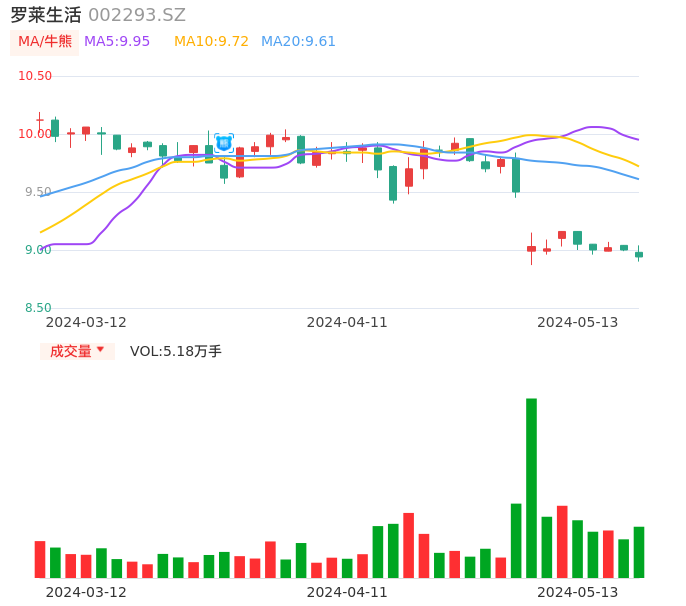Select the MA5:9.95 legend label

pos(117,42)
